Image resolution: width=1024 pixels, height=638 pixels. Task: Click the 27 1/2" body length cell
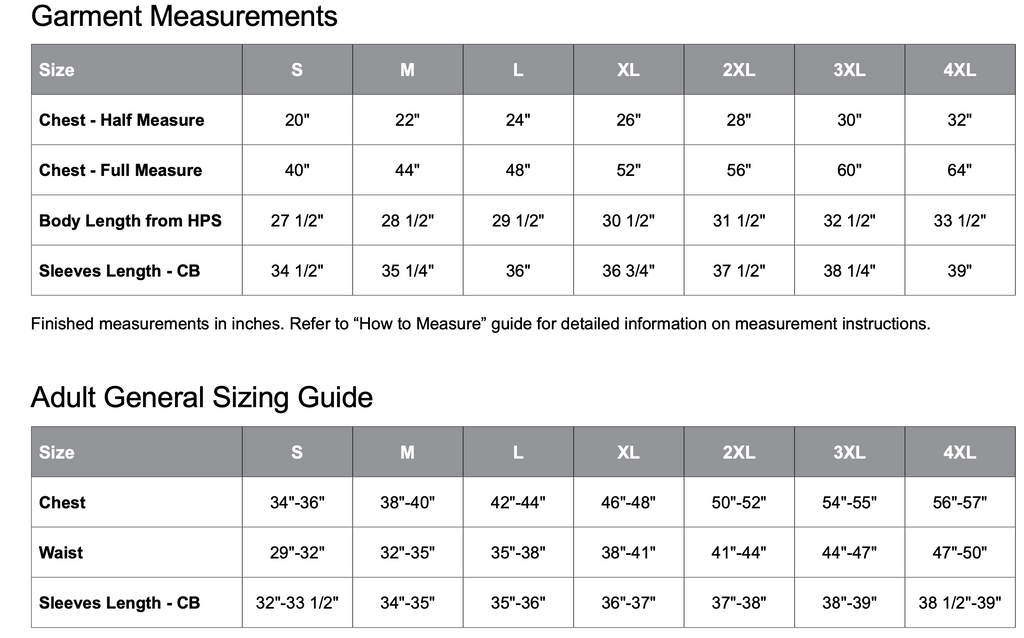[x=297, y=221]
